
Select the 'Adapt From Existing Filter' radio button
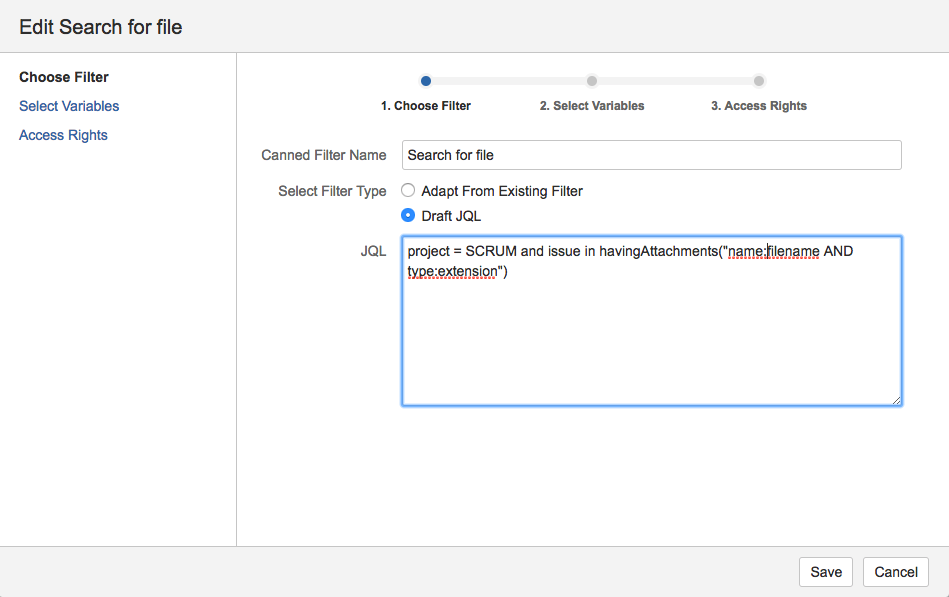[408, 190]
